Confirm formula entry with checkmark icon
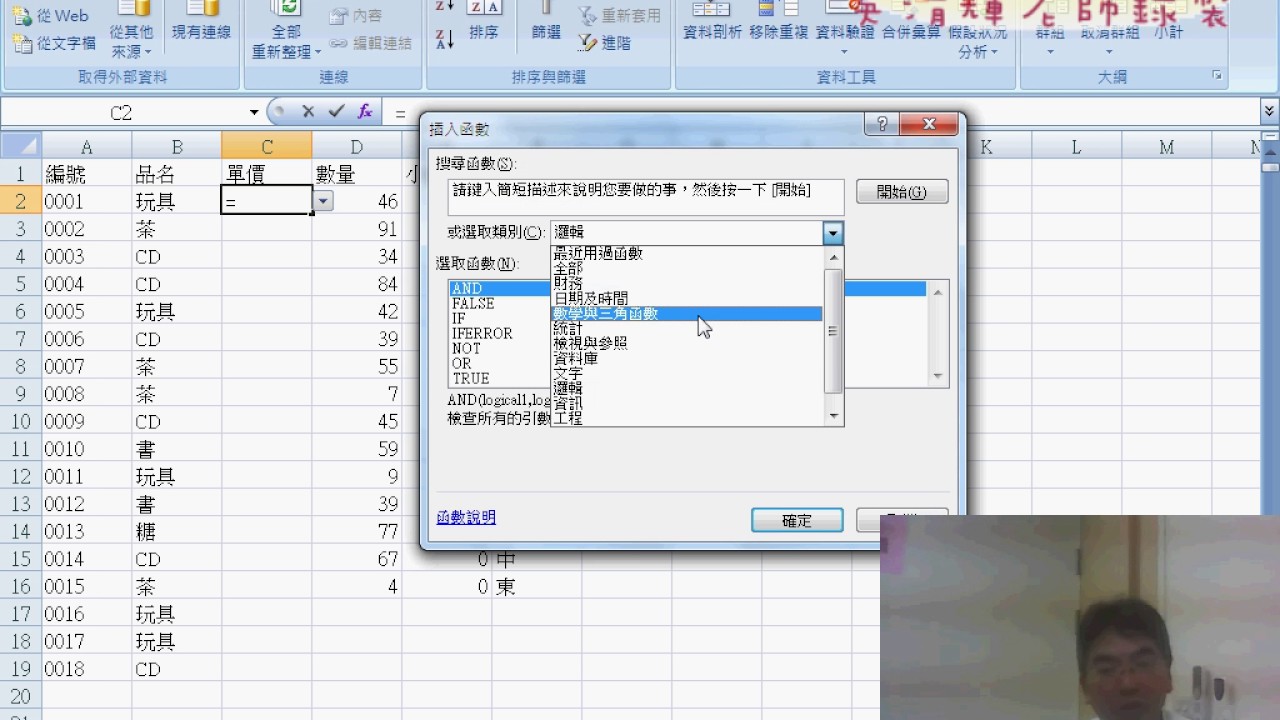This screenshot has width=1280, height=720. pyautogui.click(x=336, y=112)
